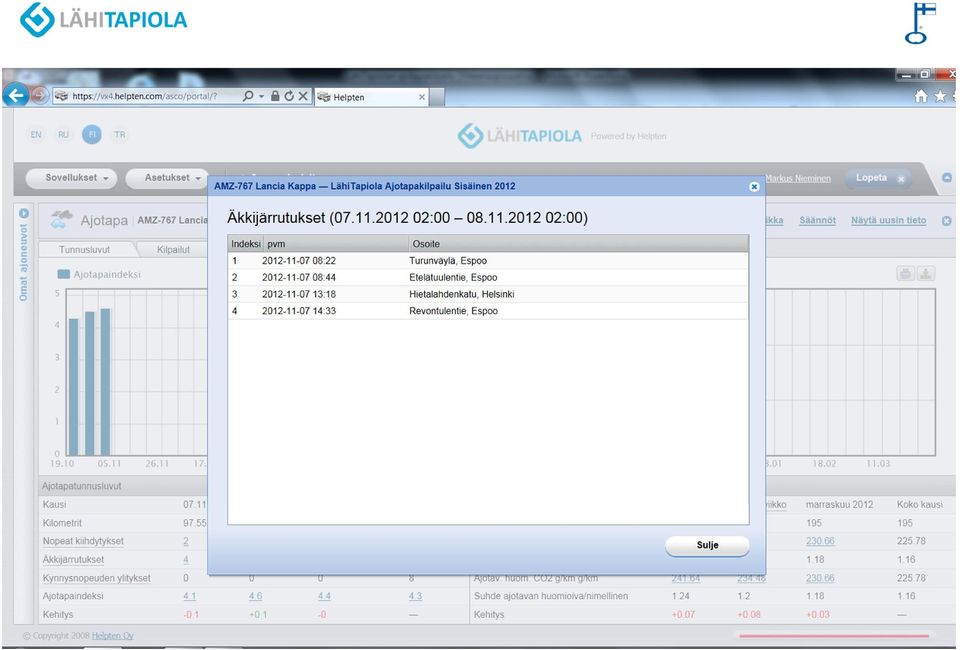Click the Kynnysnopeuden ylitykset label
Viewport: 960px width, 650px height.
(97, 578)
